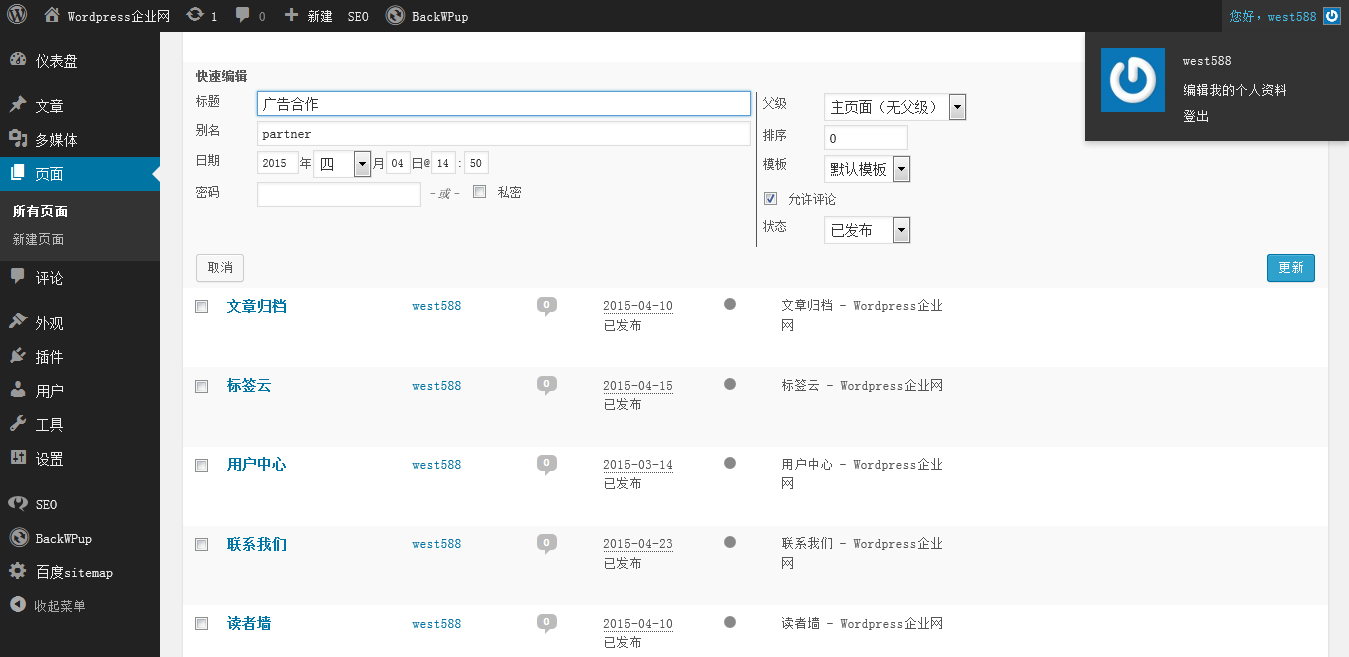Open 外观 appearance menu in sidebar
The height and width of the screenshot is (657, 1349).
pyautogui.click(x=50, y=323)
